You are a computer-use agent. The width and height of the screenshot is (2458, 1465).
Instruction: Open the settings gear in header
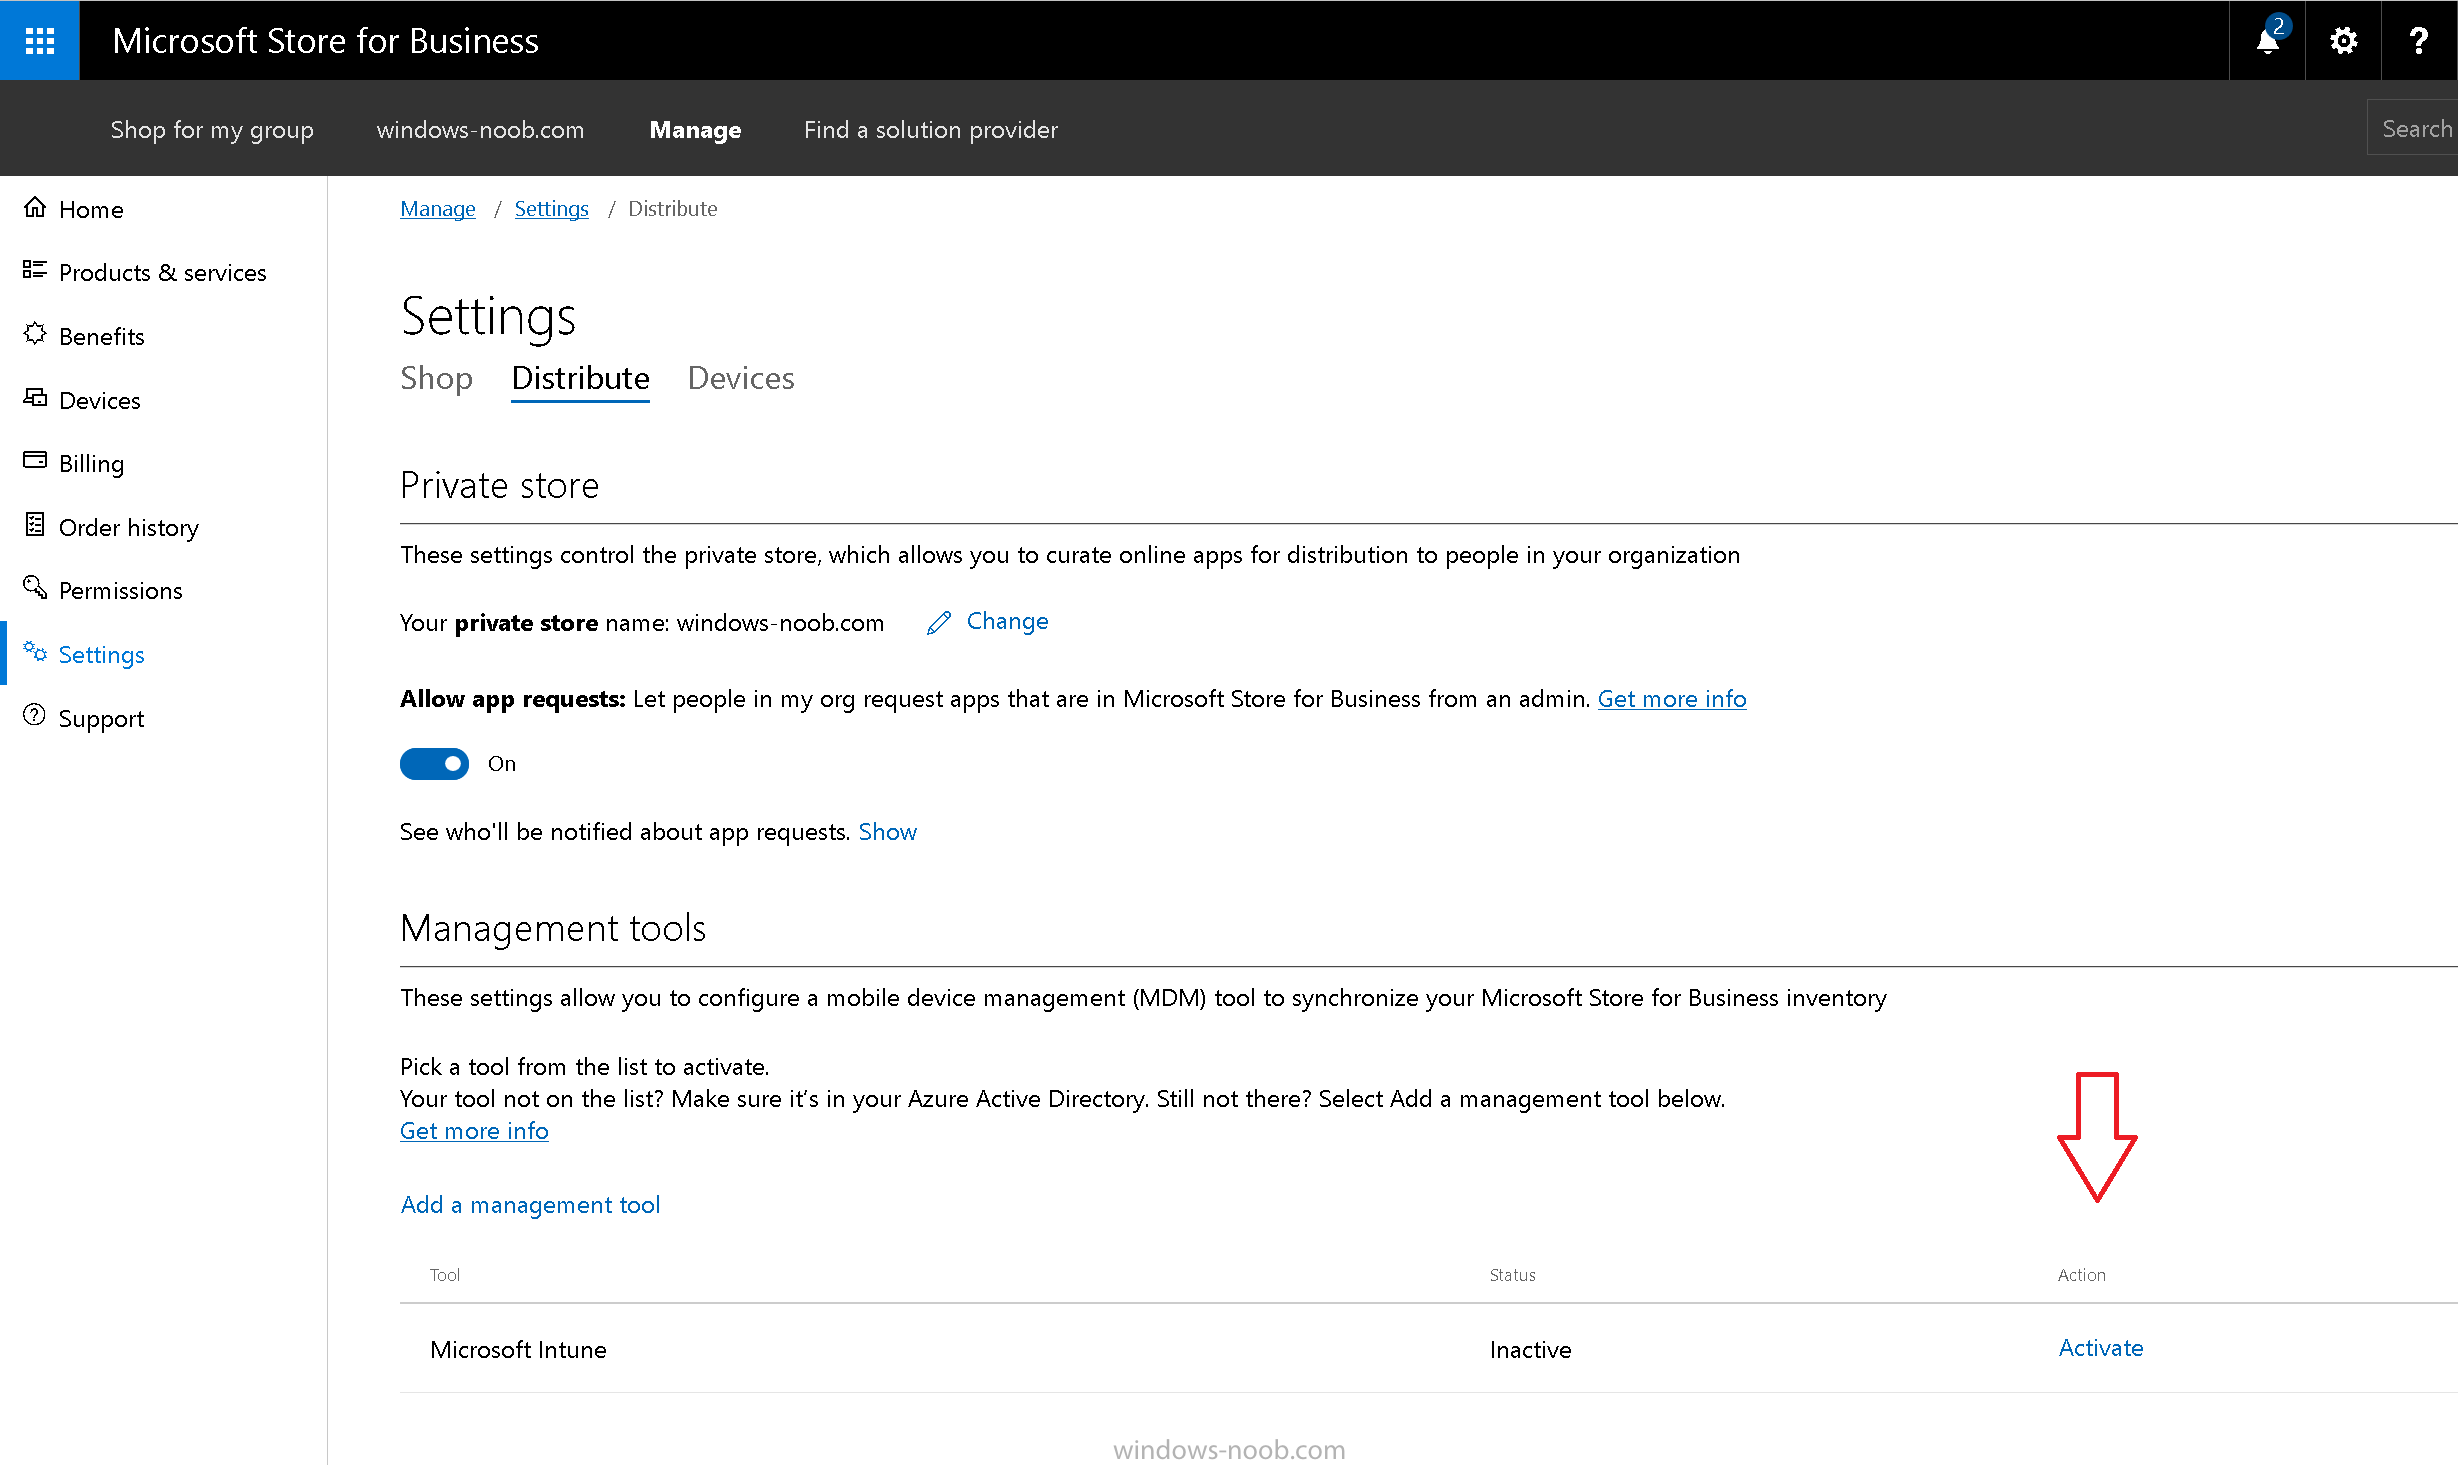2343,40
